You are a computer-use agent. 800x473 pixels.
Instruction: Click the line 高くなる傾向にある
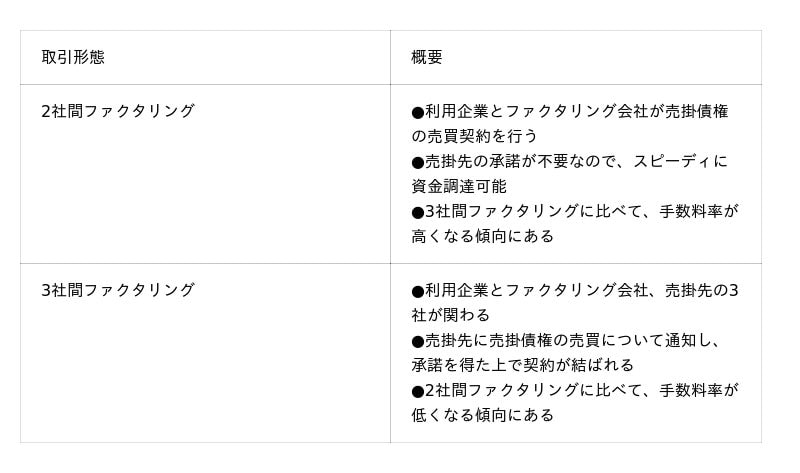coord(482,236)
